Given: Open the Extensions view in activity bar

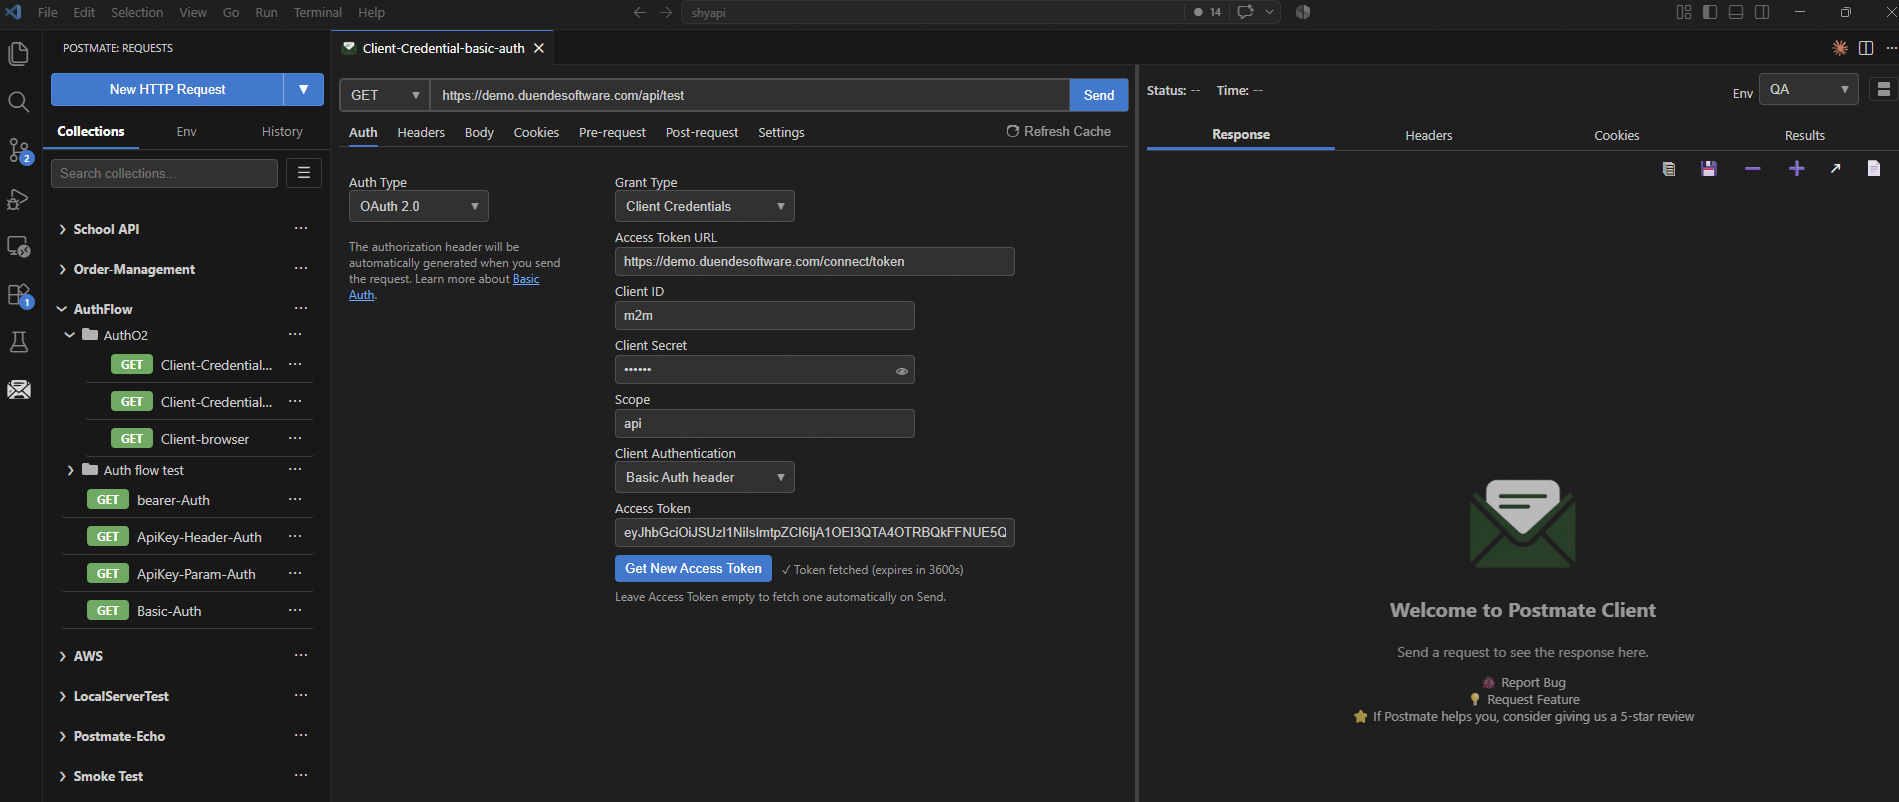Looking at the screenshot, I should coord(18,294).
